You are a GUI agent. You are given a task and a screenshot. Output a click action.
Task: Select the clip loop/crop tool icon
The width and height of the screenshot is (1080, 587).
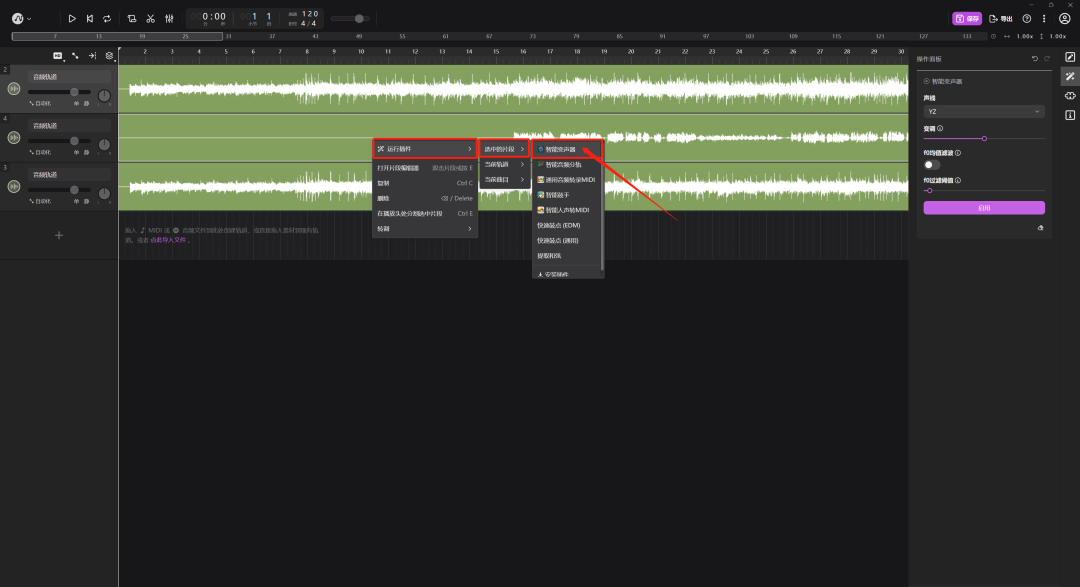(132, 19)
